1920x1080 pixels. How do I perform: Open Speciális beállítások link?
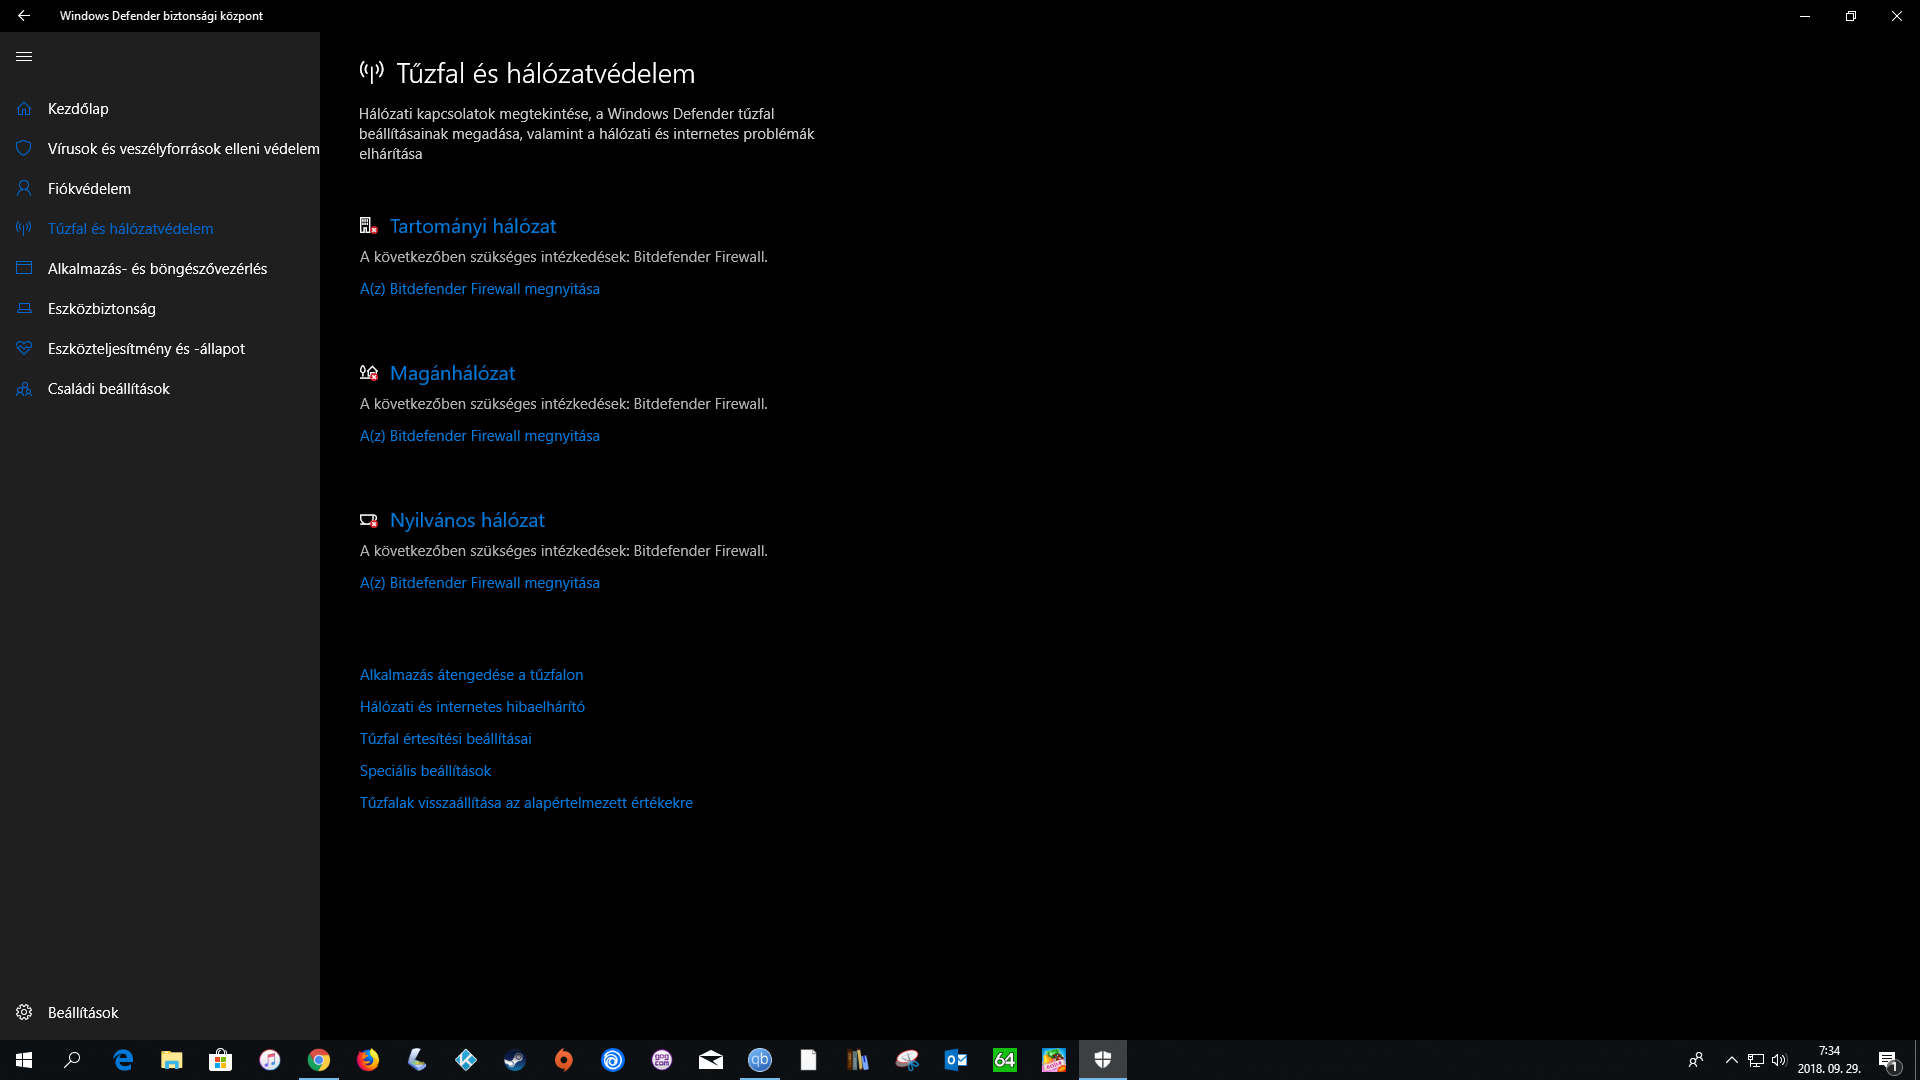pyautogui.click(x=425, y=771)
